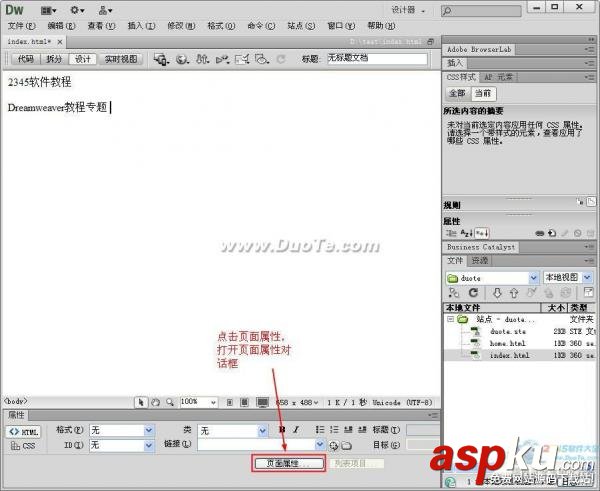Image resolution: width=600 pixels, height=491 pixels.
Task: Switch Properties panel to HTML mode
Action: 23,432
